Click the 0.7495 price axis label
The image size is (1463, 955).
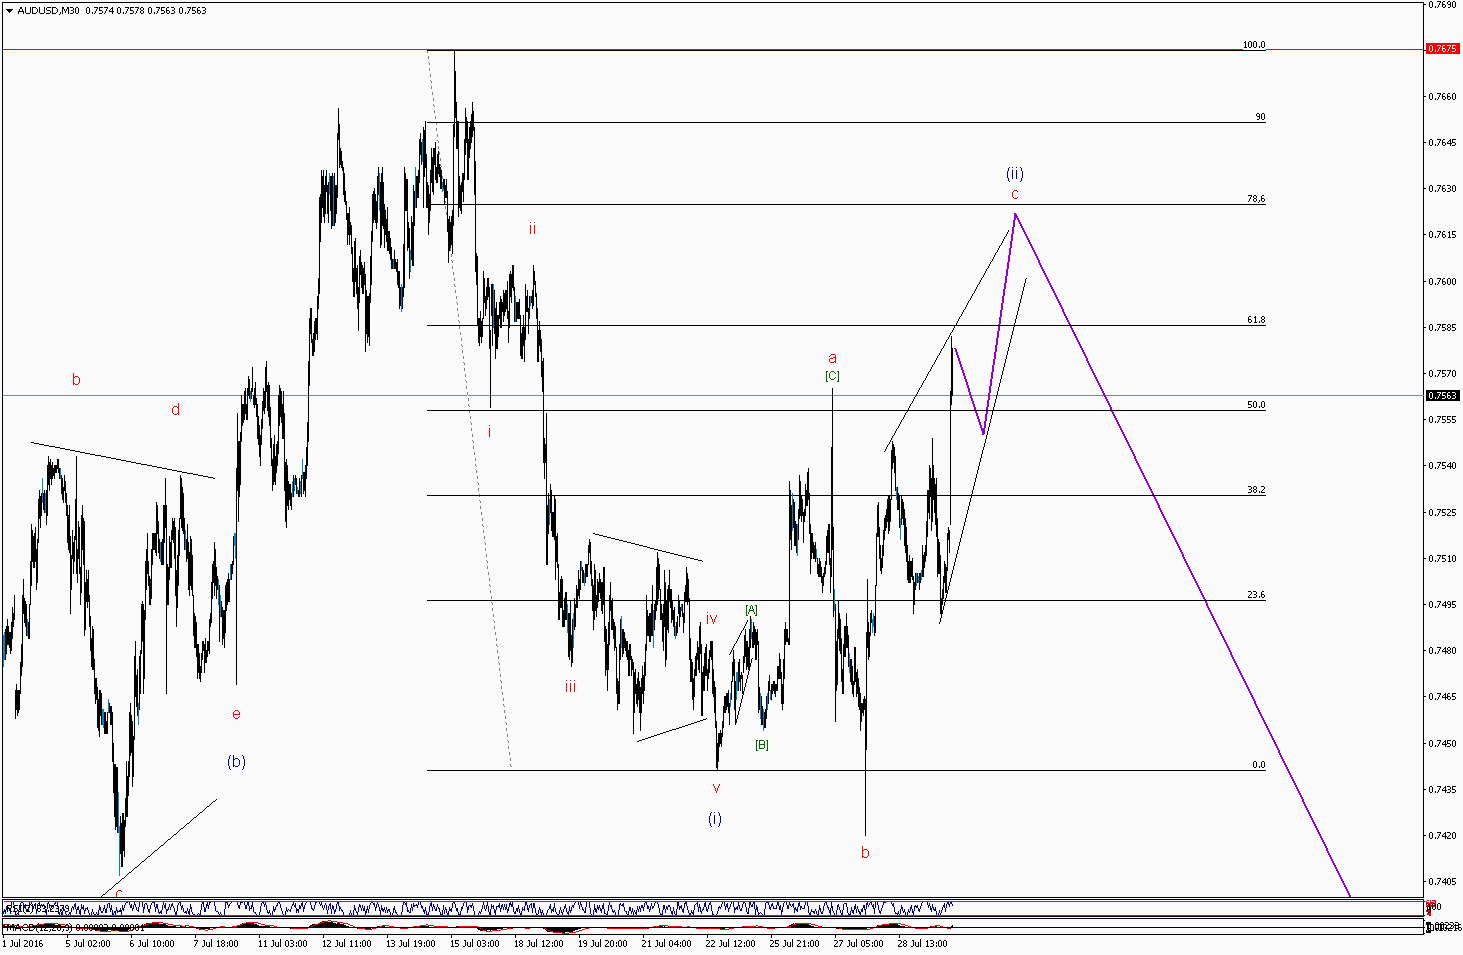click(1443, 604)
